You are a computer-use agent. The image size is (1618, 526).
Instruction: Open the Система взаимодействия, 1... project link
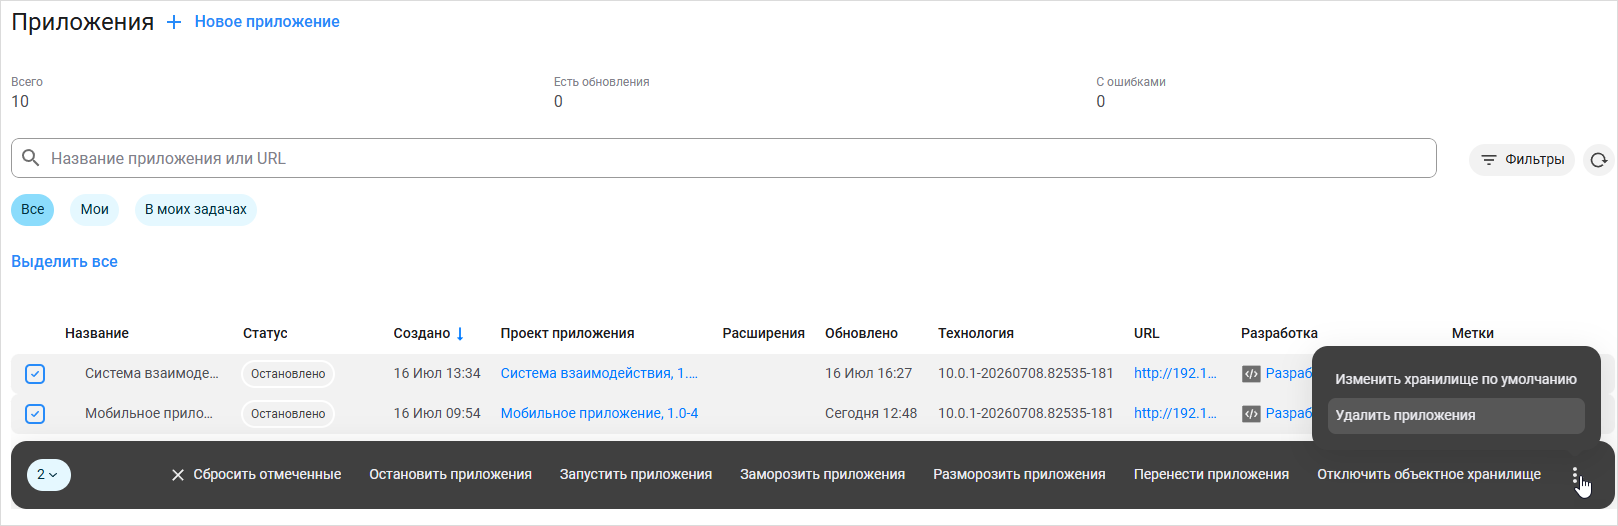(x=599, y=374)
